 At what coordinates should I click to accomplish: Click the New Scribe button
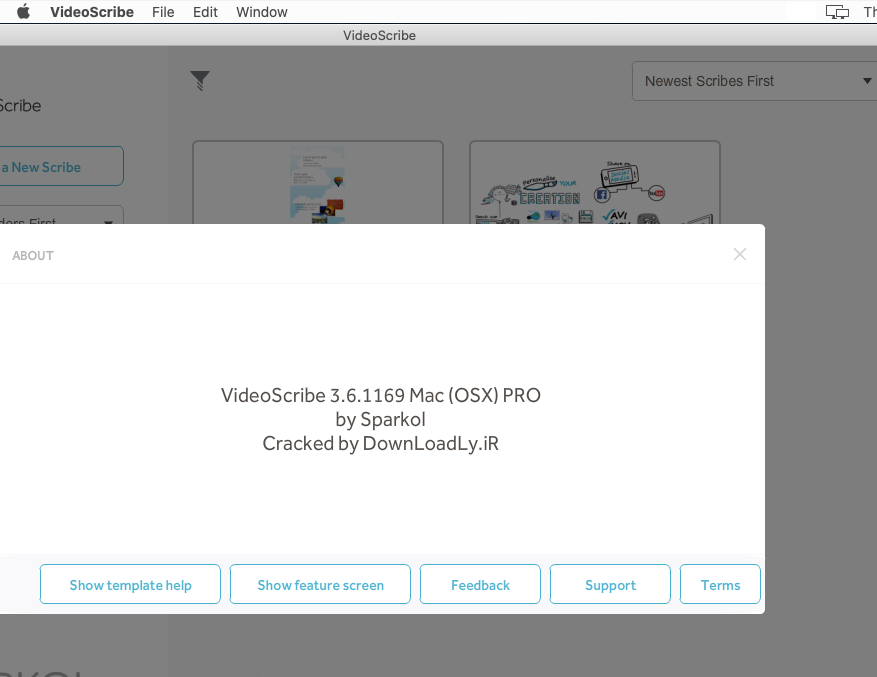coord(61,166)
